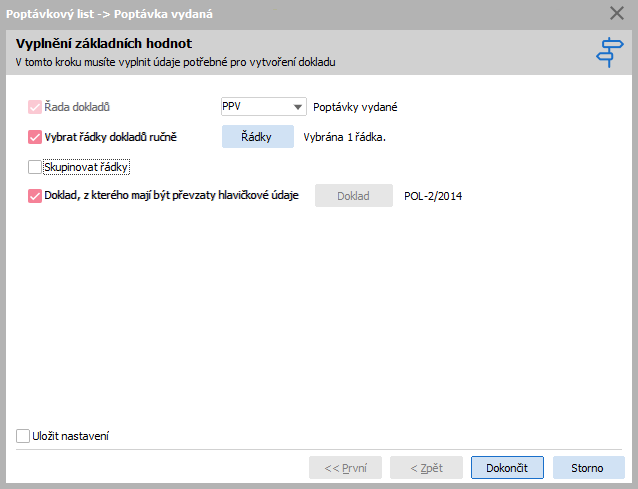
Task: Cancel the wizard via Storno
Action: pos(588,467)
